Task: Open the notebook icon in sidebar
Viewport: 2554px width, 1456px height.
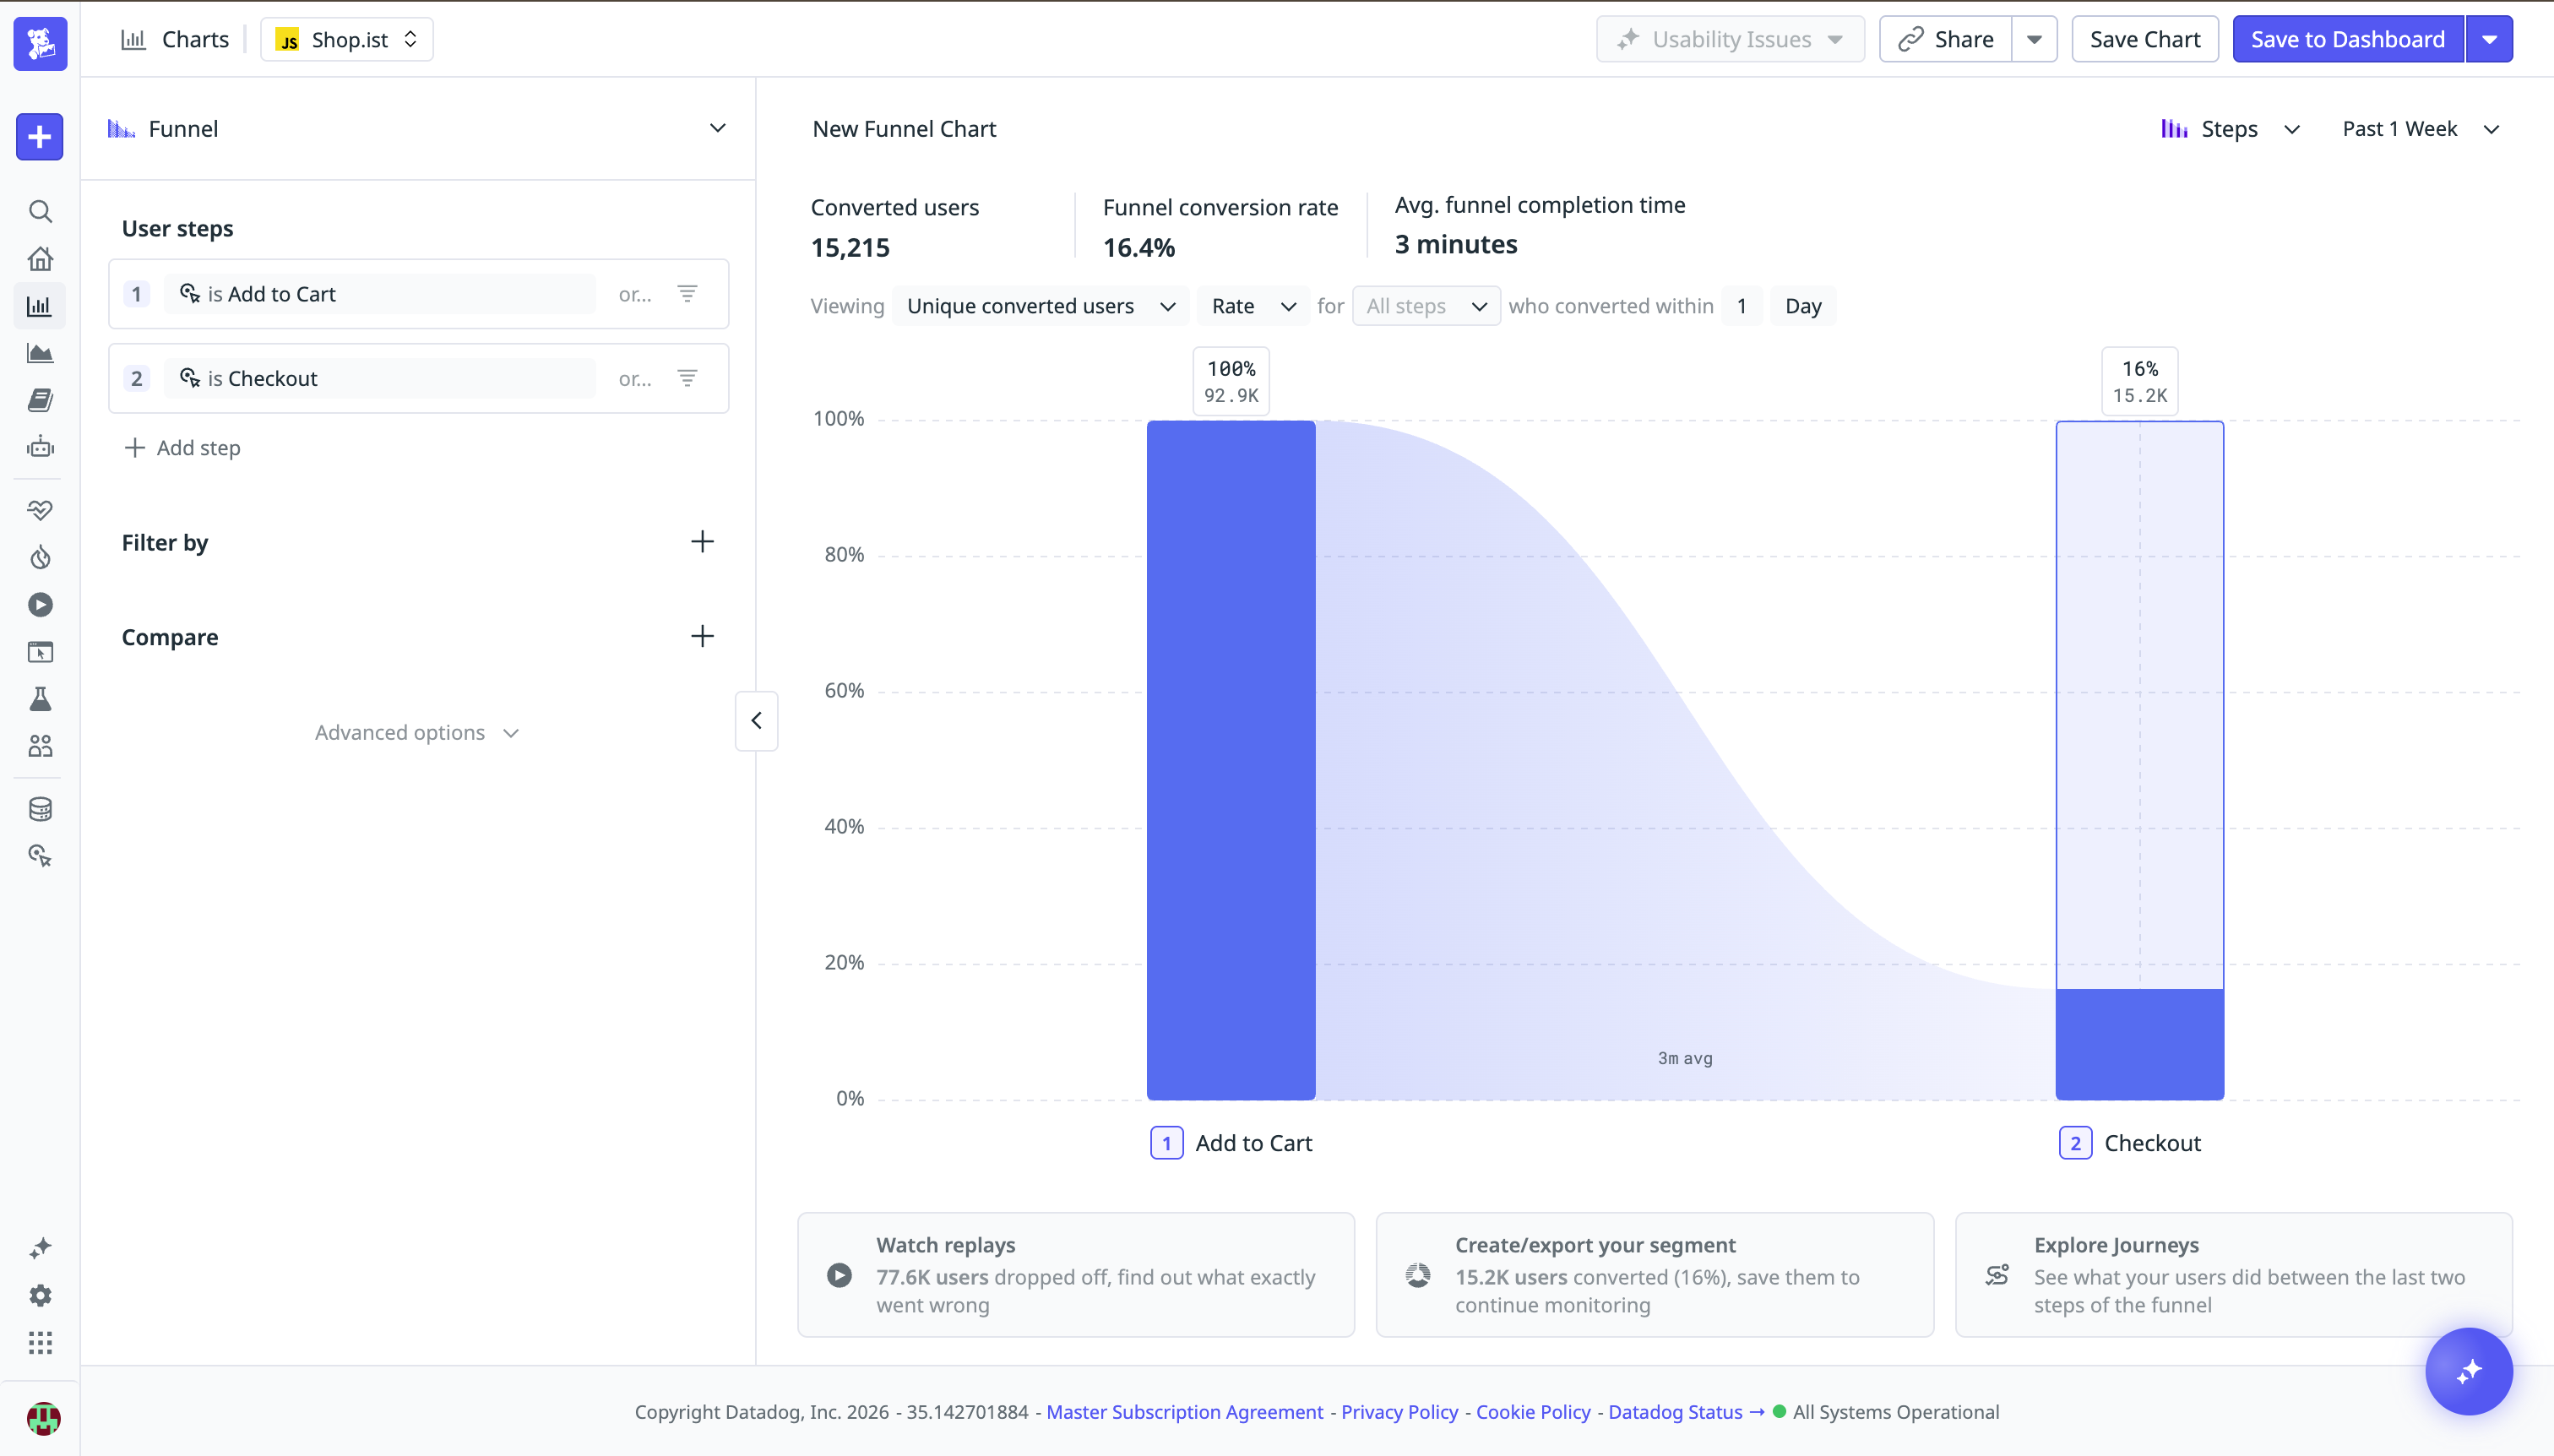Action: tap(40, 400)
